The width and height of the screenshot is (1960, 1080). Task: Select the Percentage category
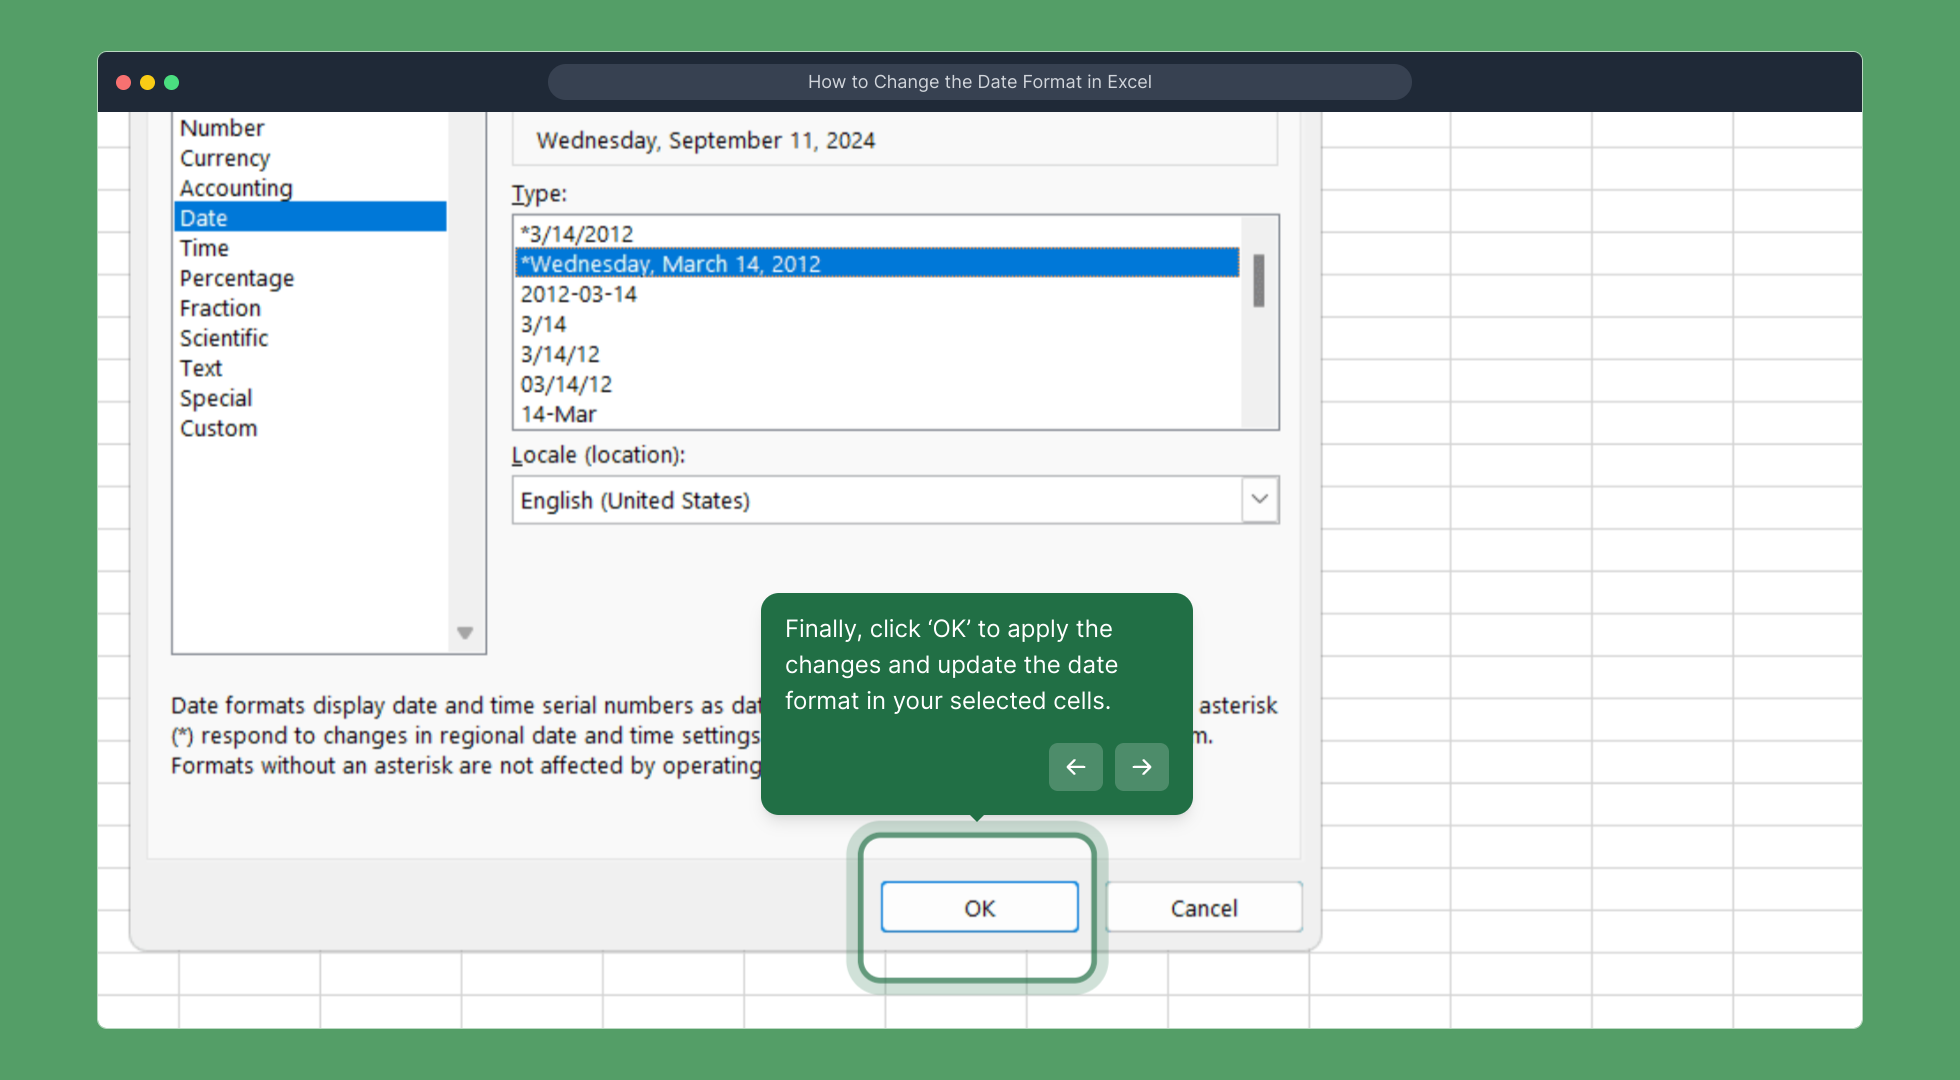pos(237,278)
